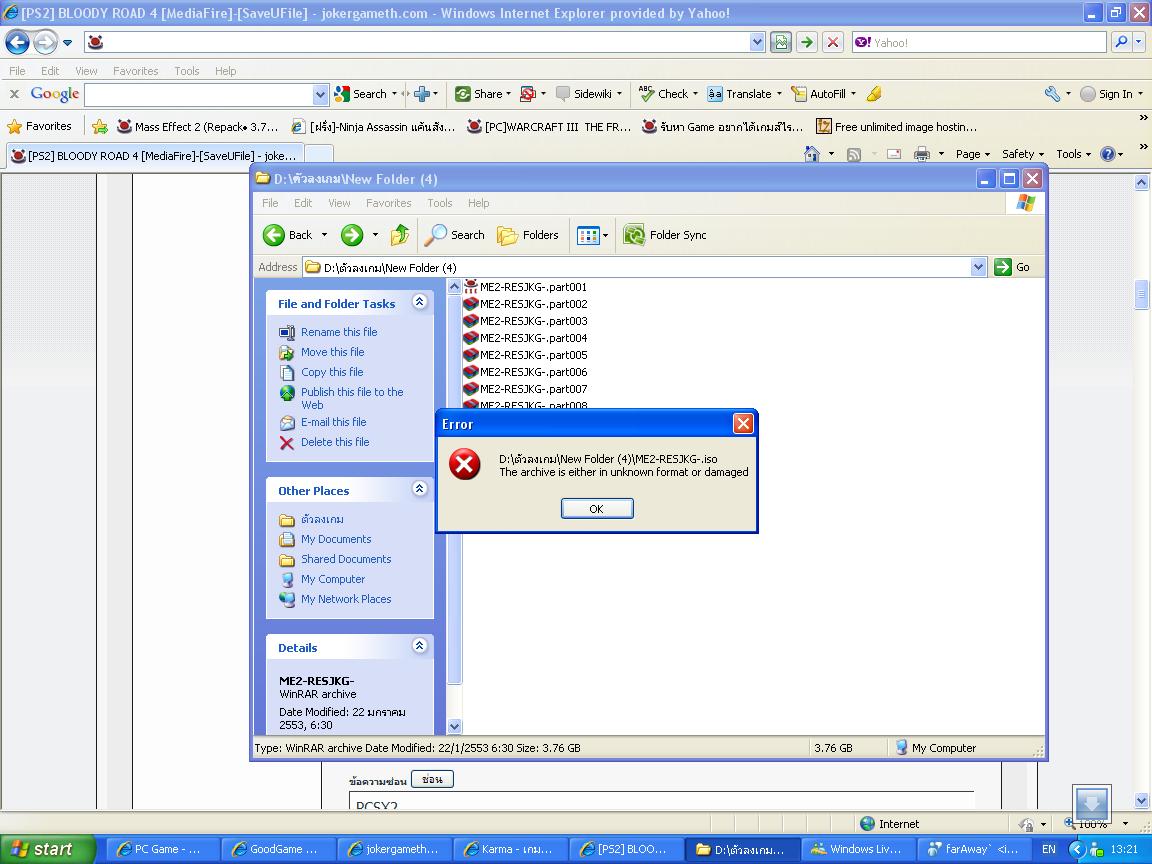Click the Up folder icon in Explorer toolbar
Viewport: 1152px width, 864px height.
(400, 235)
